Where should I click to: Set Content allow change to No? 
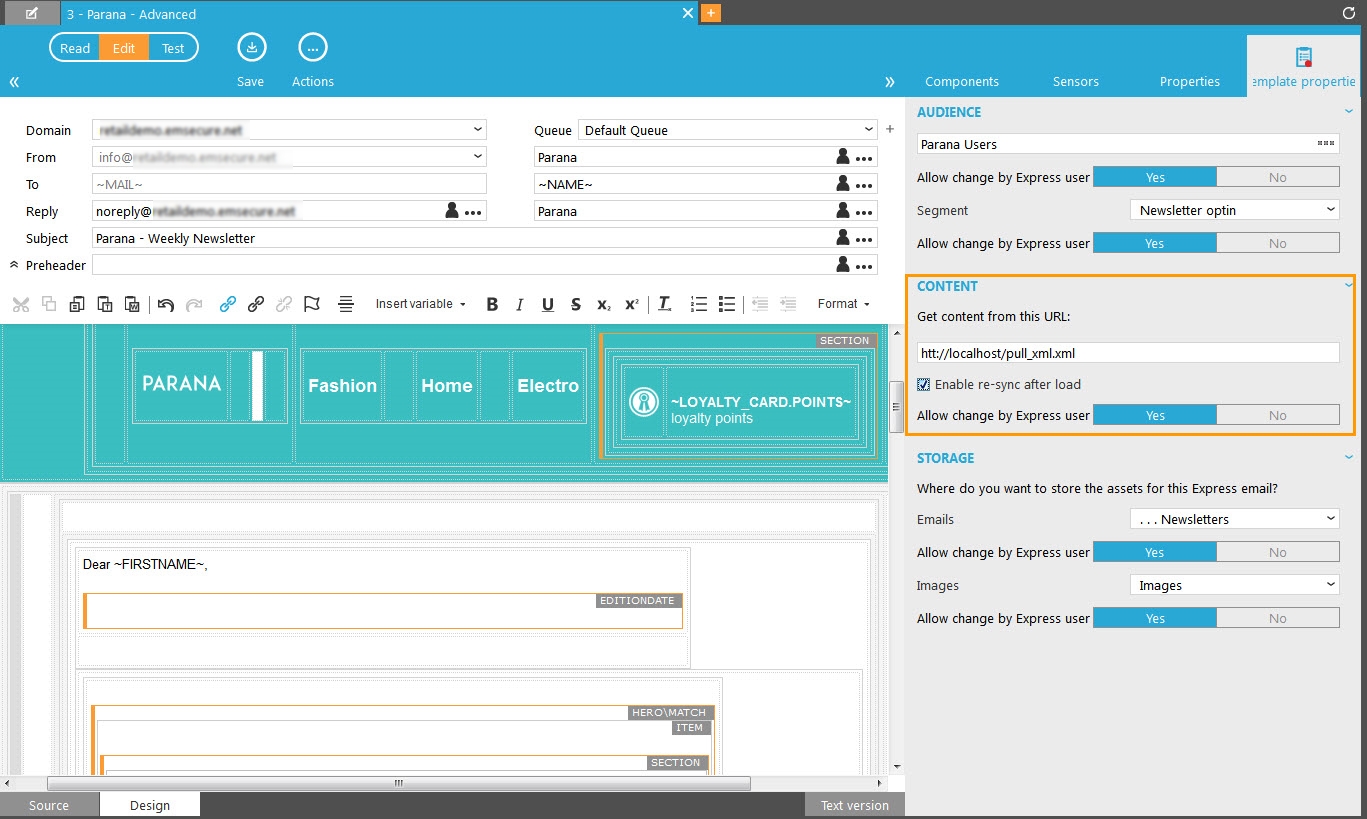click(x=1277, y=415)
